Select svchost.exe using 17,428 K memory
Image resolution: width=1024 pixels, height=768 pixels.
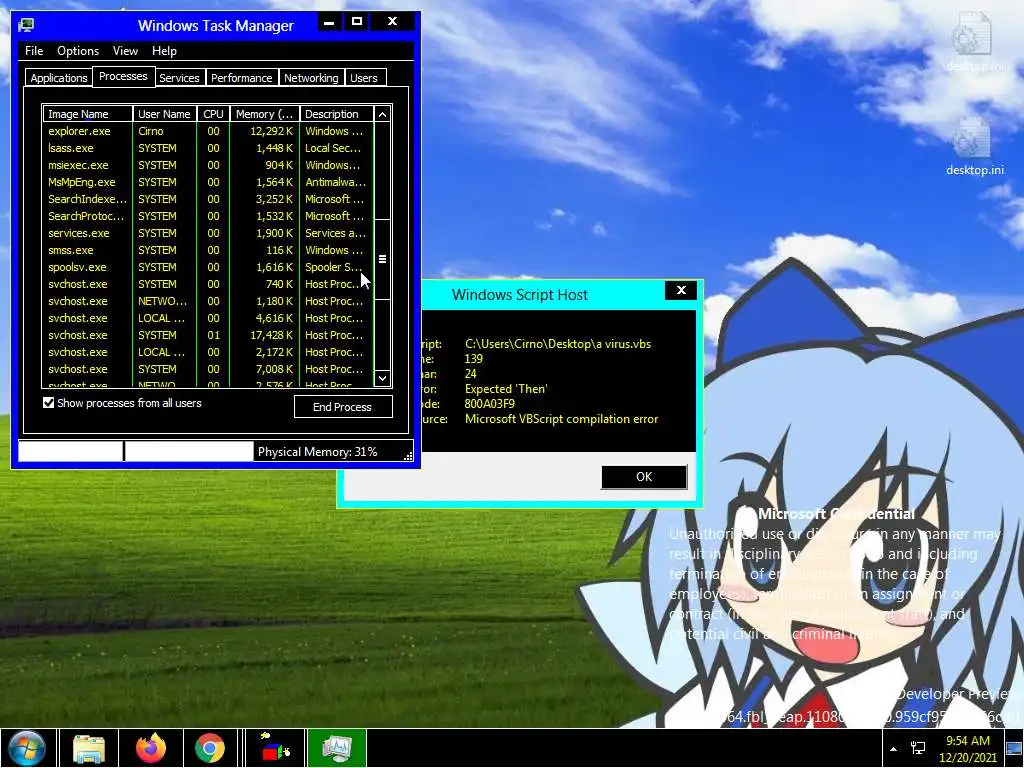[x=208, y=335]
